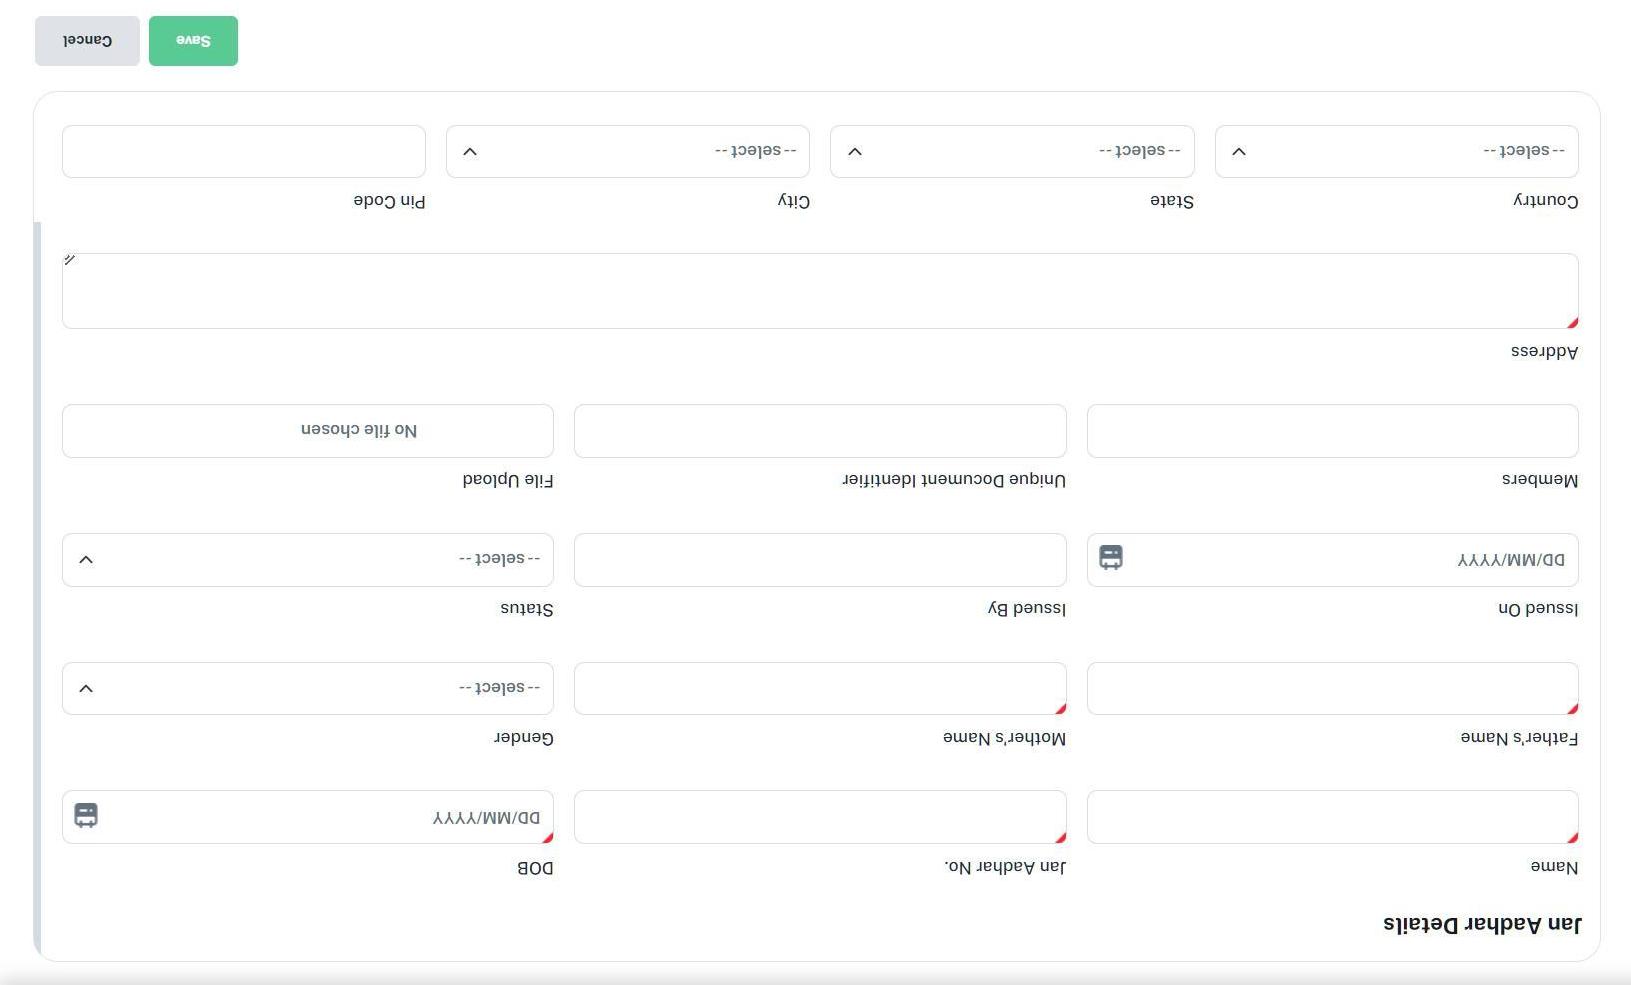Viewport: 1631px width, 985px height.
Task: Click the DOB label
Action: tap(535, 868)
